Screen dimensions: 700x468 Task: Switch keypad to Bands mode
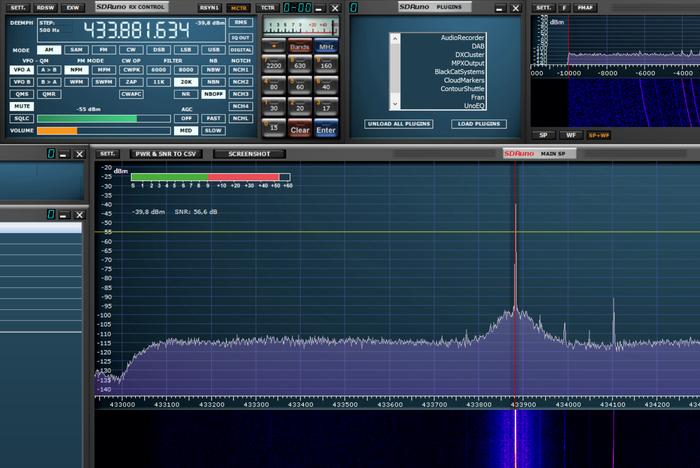click(x=300, y=46)
